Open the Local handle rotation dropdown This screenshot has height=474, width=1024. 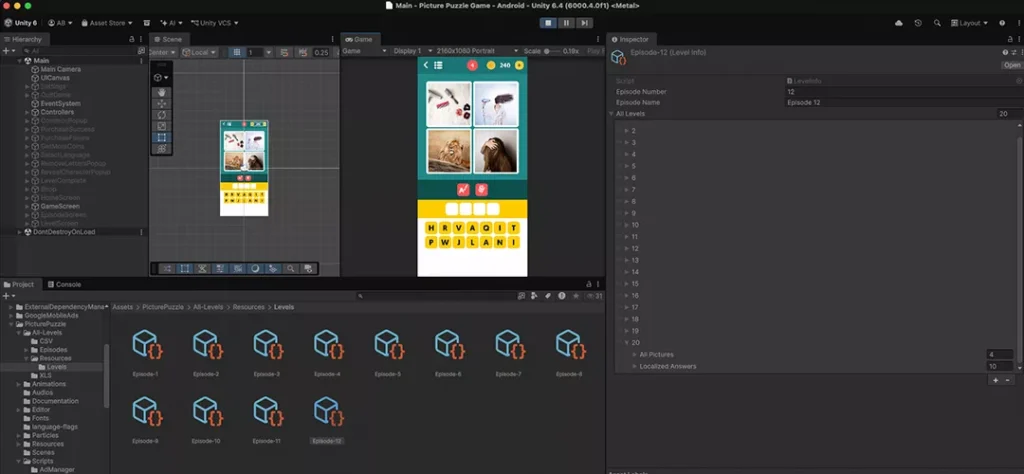pyautogui.click(x=199, y=52)
